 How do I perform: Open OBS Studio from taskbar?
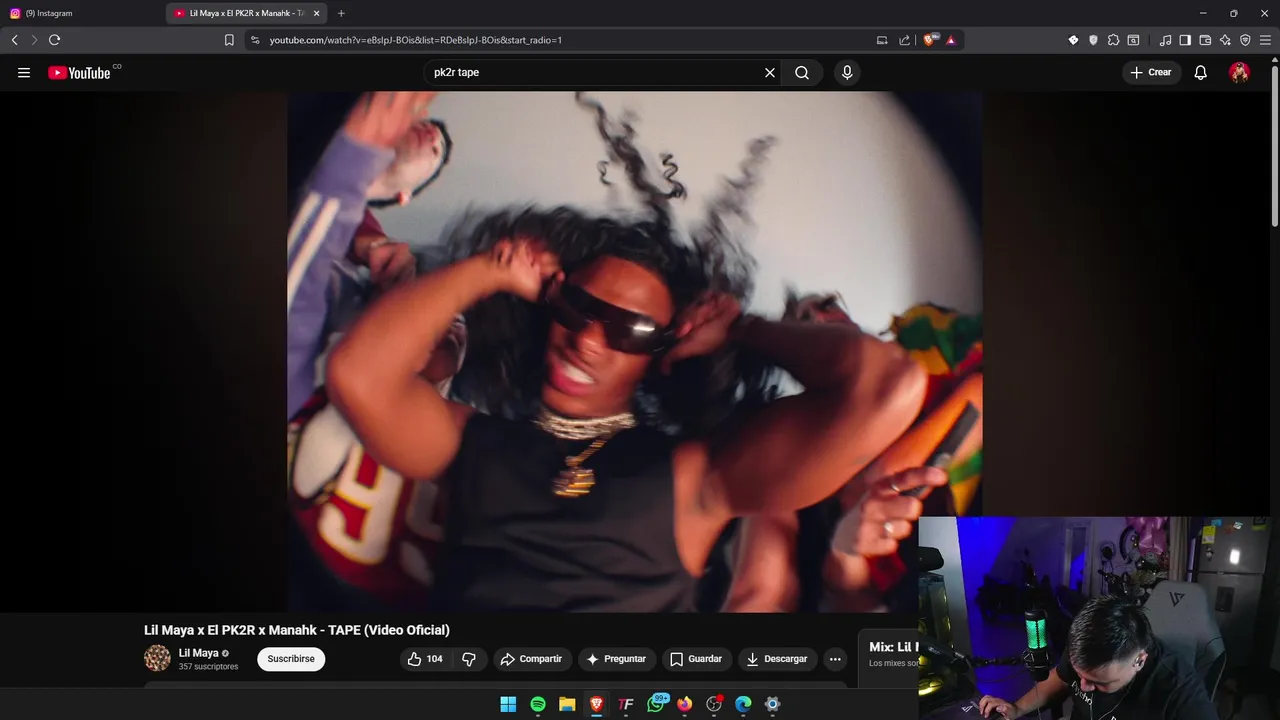[x=714, y=704]
